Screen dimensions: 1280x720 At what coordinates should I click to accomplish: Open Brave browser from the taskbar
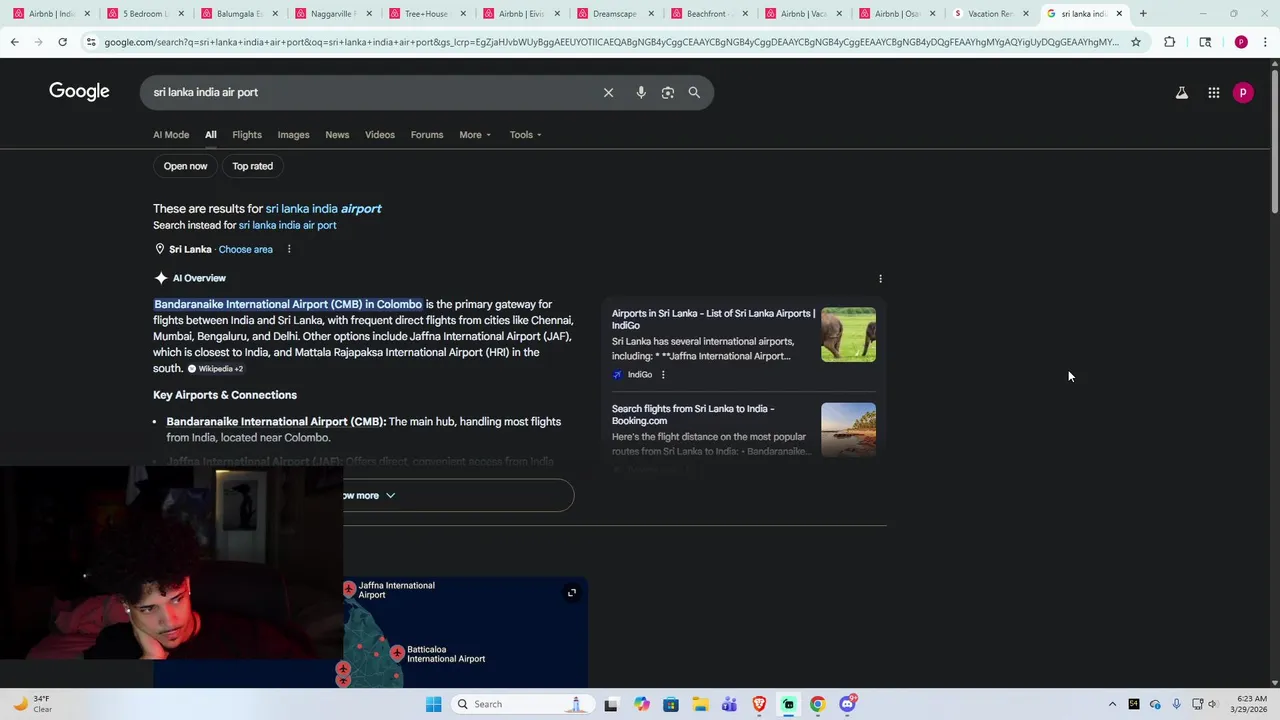pyautogui.click(x=759, y=704)
